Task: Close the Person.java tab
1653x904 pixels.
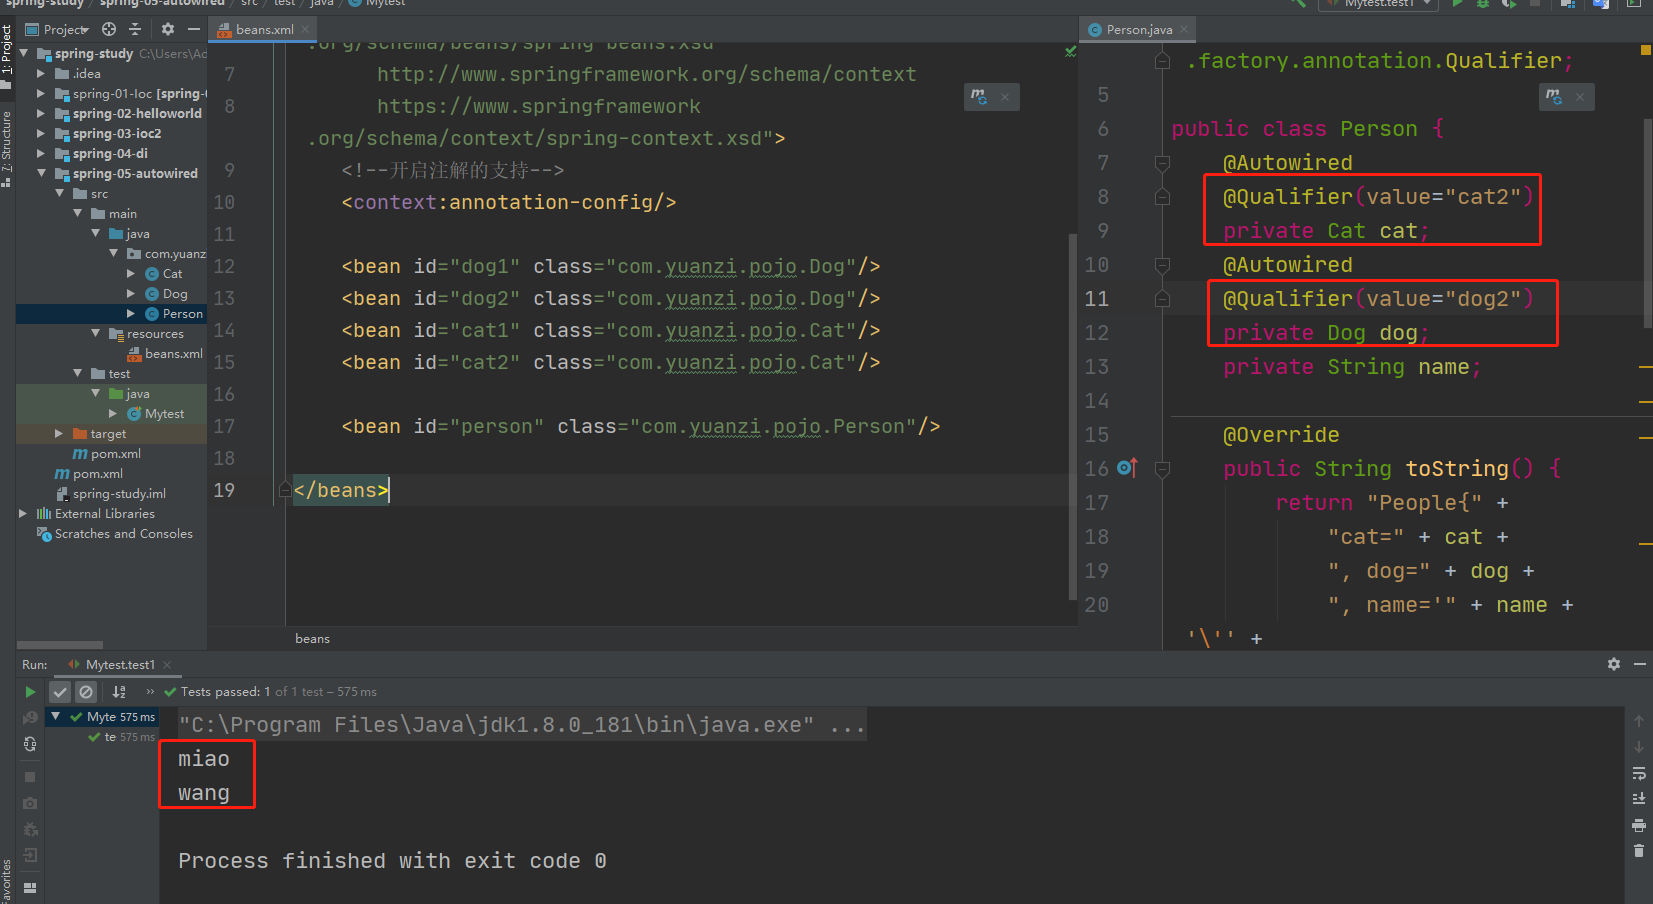Action: click(x=1184, y=29)
